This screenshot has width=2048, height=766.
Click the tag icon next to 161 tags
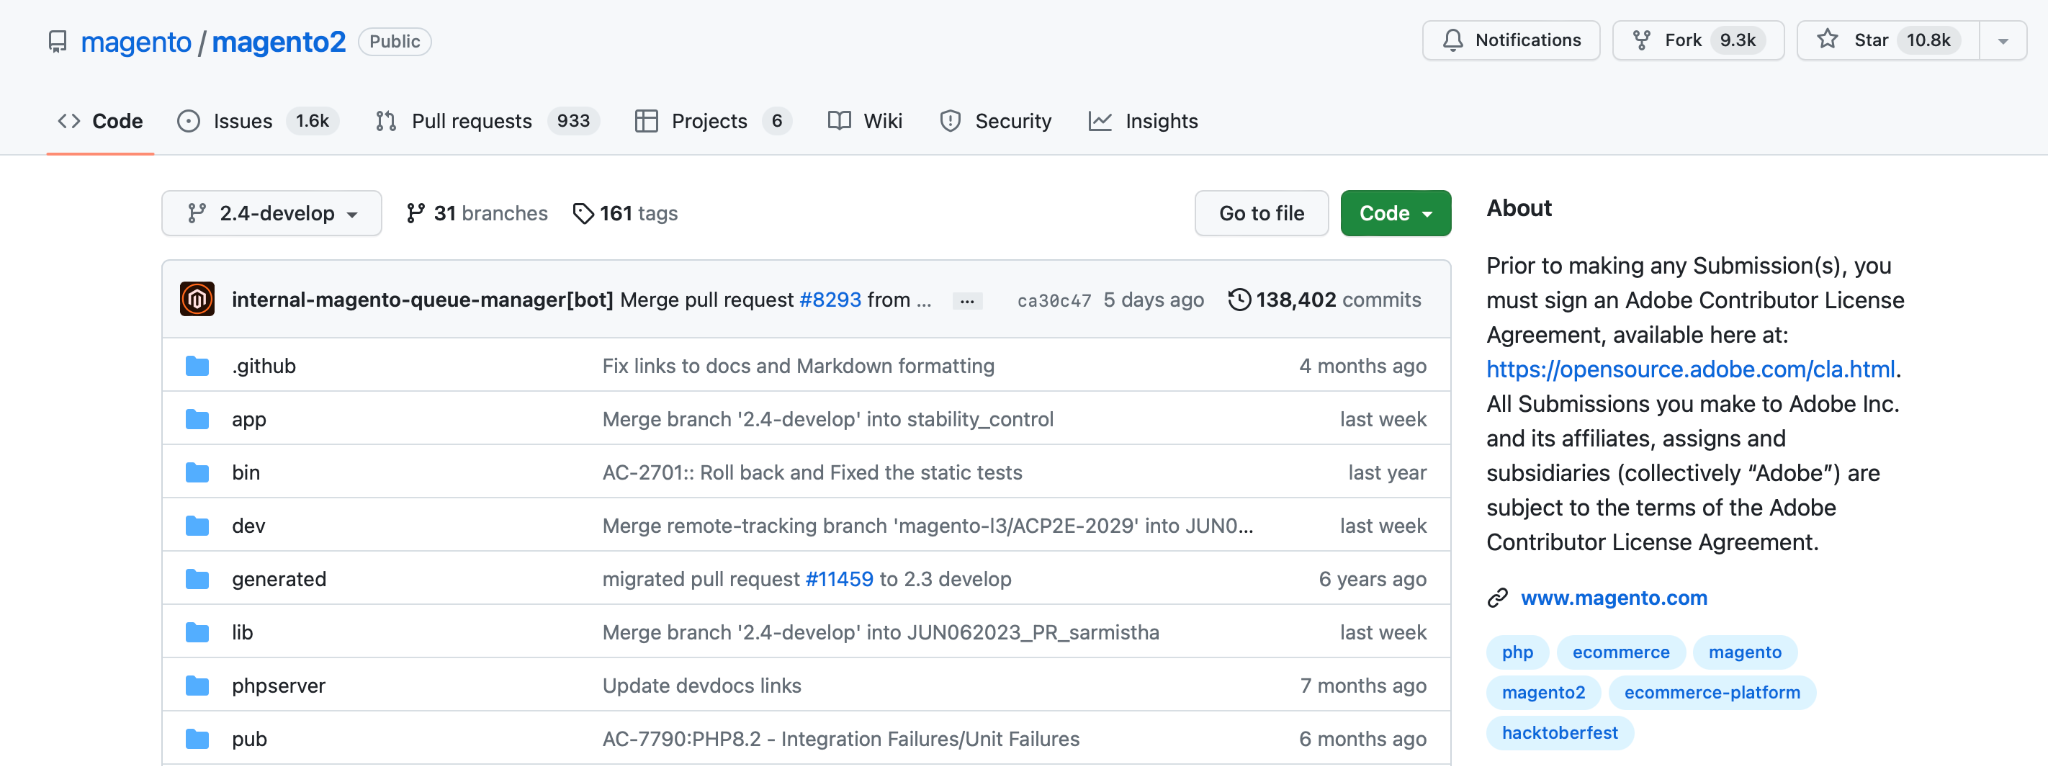(583, 213)
